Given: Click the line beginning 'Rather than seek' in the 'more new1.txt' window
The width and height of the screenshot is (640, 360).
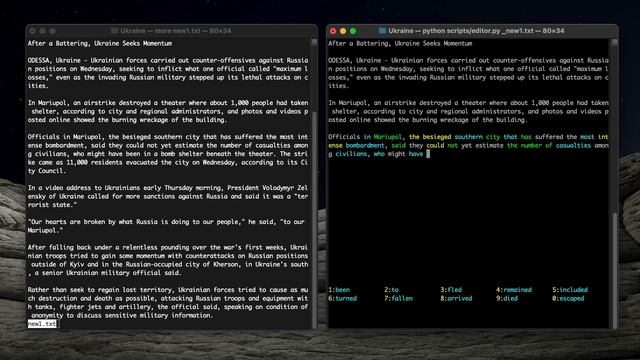Looking at the screenshot, I should pyautogui.click(x=168, y=290).
